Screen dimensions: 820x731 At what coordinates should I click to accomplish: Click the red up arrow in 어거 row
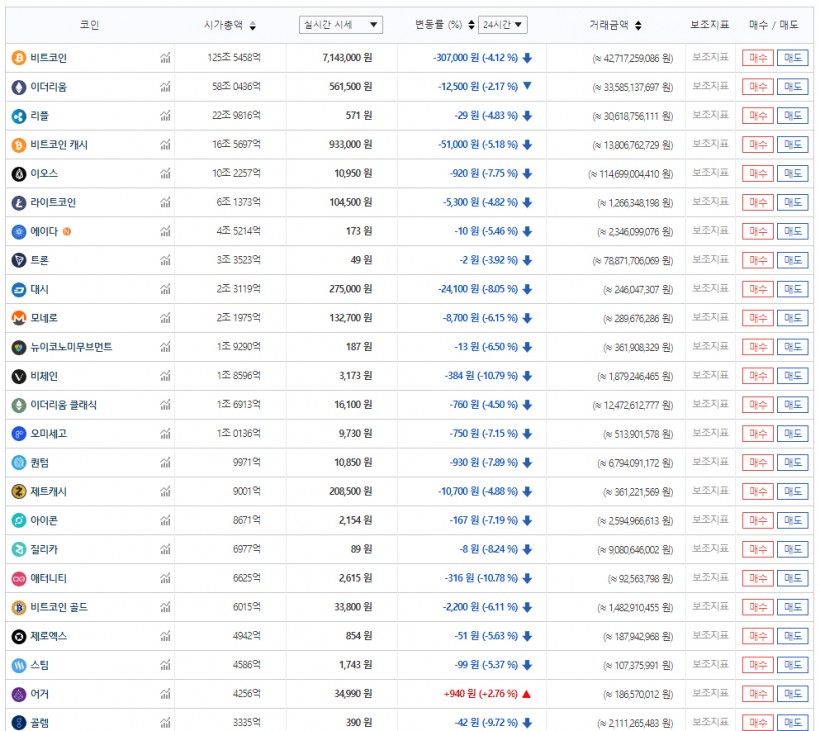click(x=527, y=694)
